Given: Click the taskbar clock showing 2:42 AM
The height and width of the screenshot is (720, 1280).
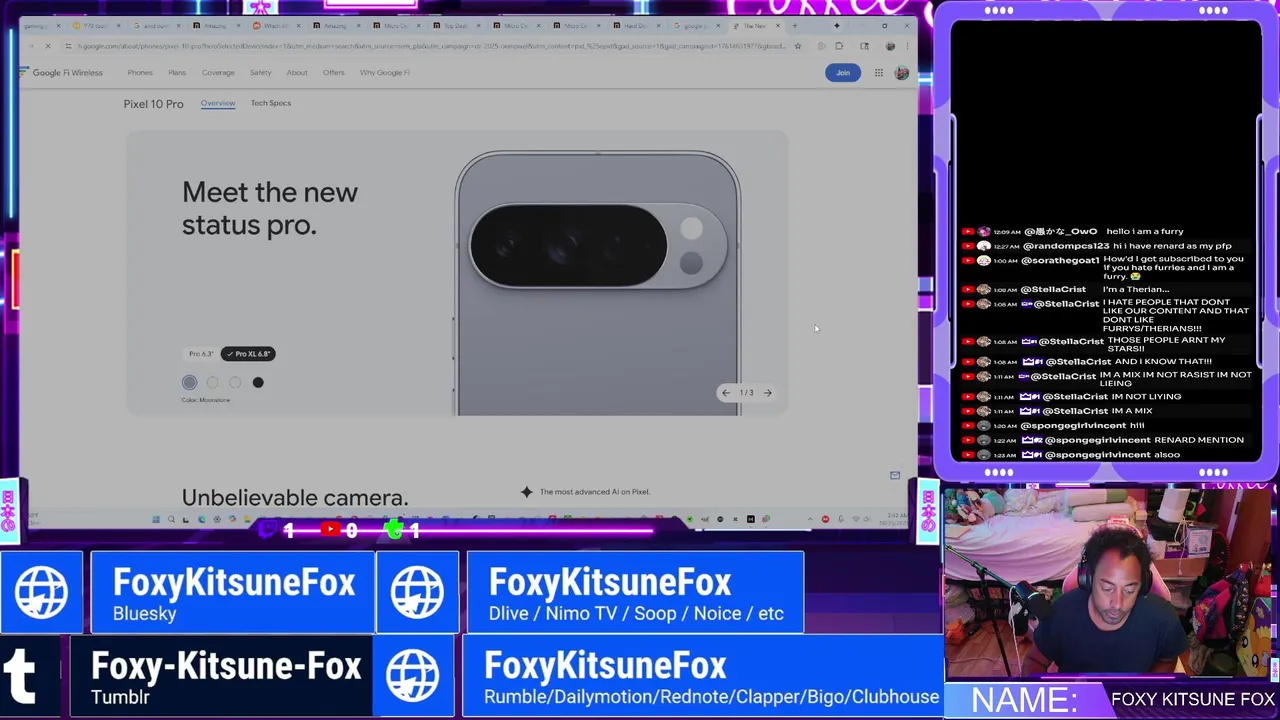Looking at the screenshot, I should click(897, 517).
